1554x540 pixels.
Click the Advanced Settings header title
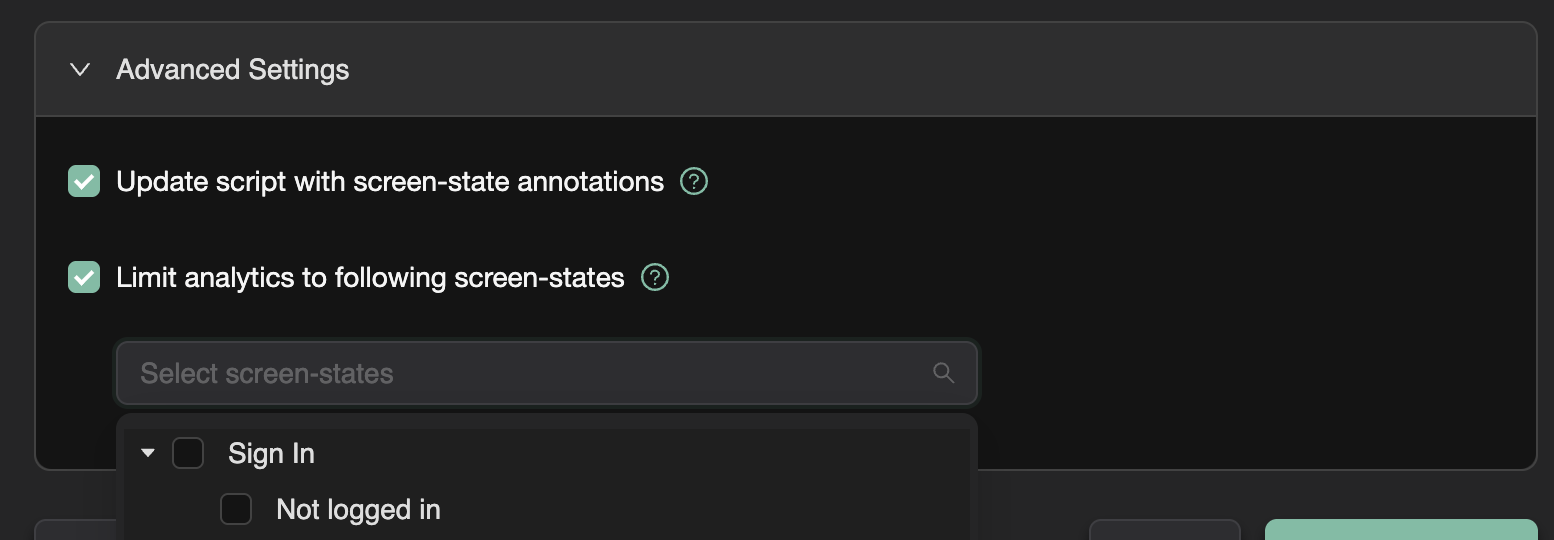[232, 70]
